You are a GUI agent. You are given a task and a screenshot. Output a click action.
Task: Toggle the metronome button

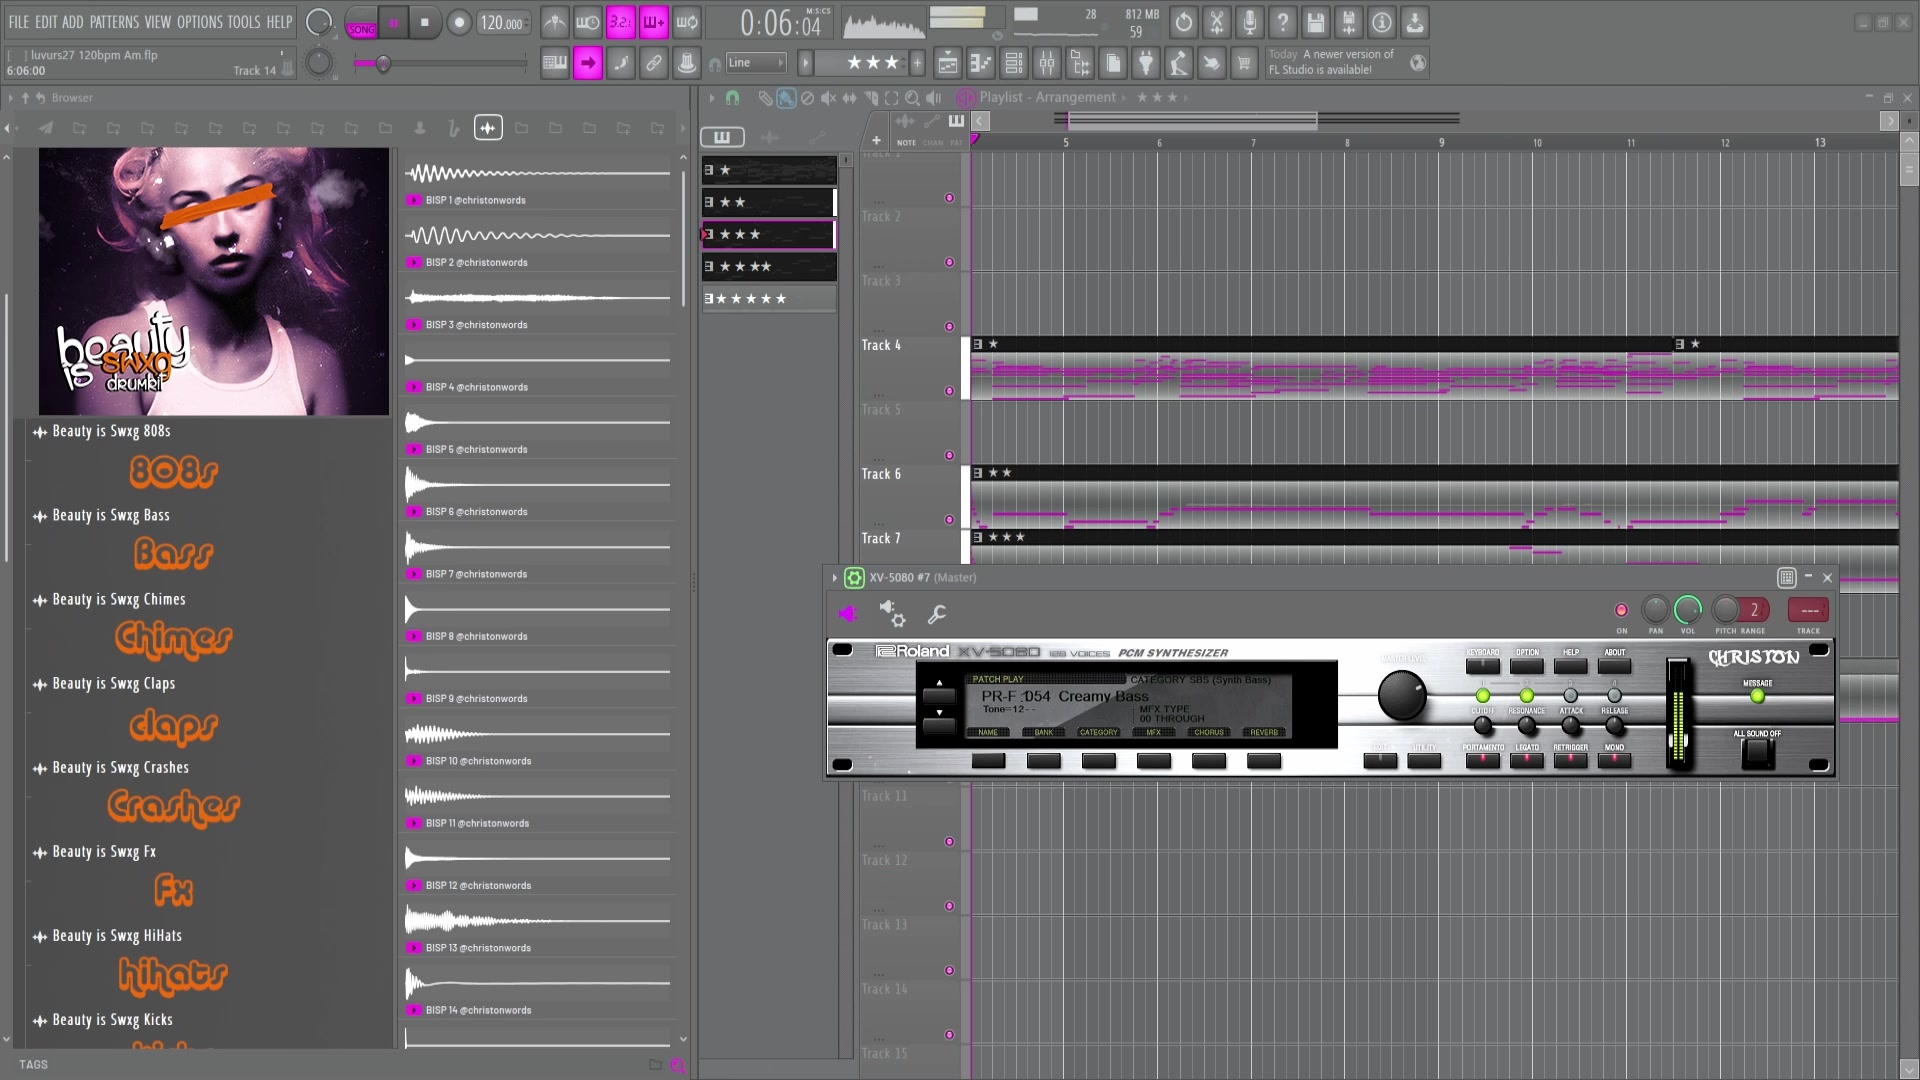point(555,22)
